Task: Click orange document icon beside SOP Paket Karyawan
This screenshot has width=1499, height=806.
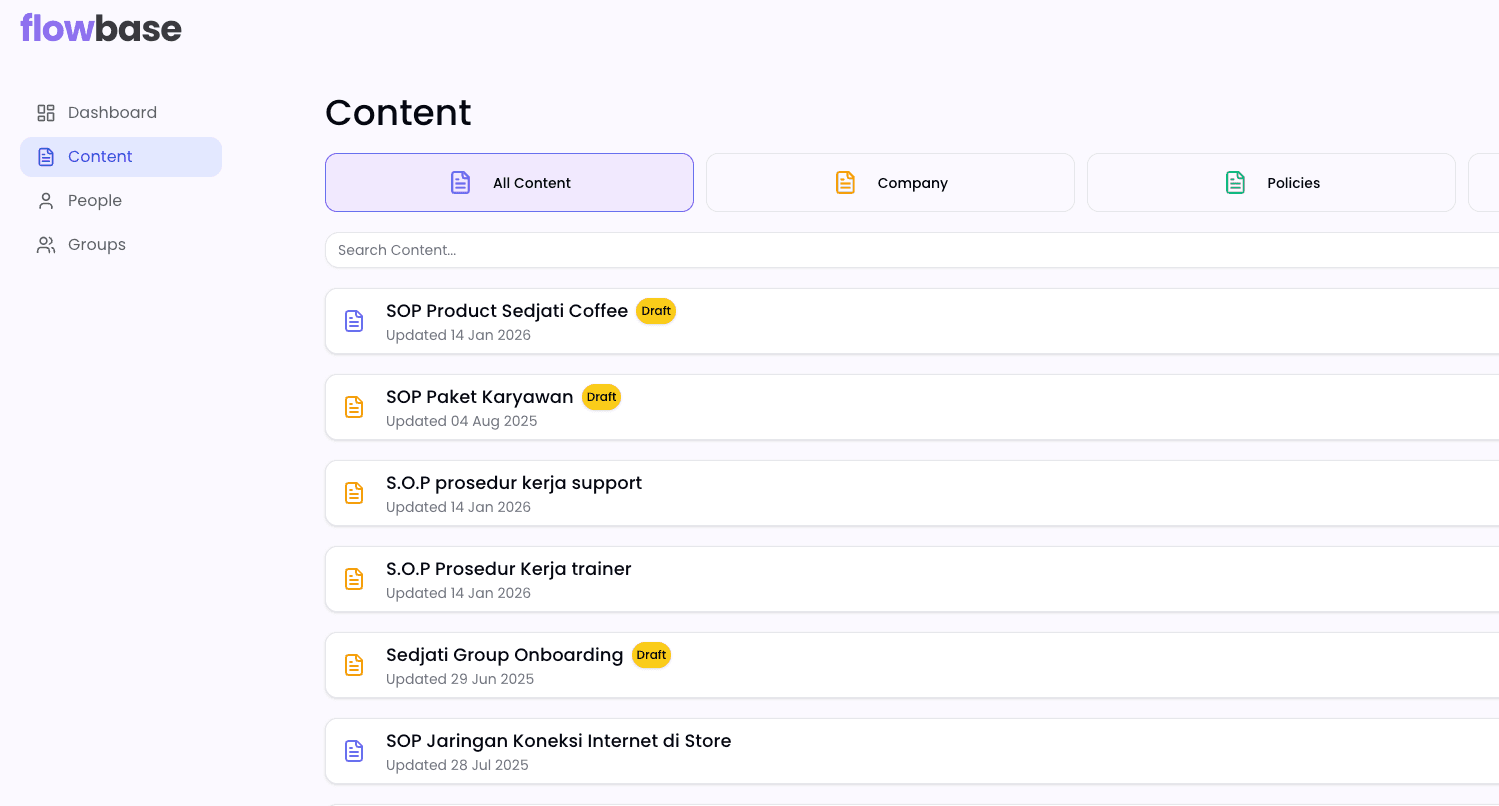Action: [x=354, y=407]
